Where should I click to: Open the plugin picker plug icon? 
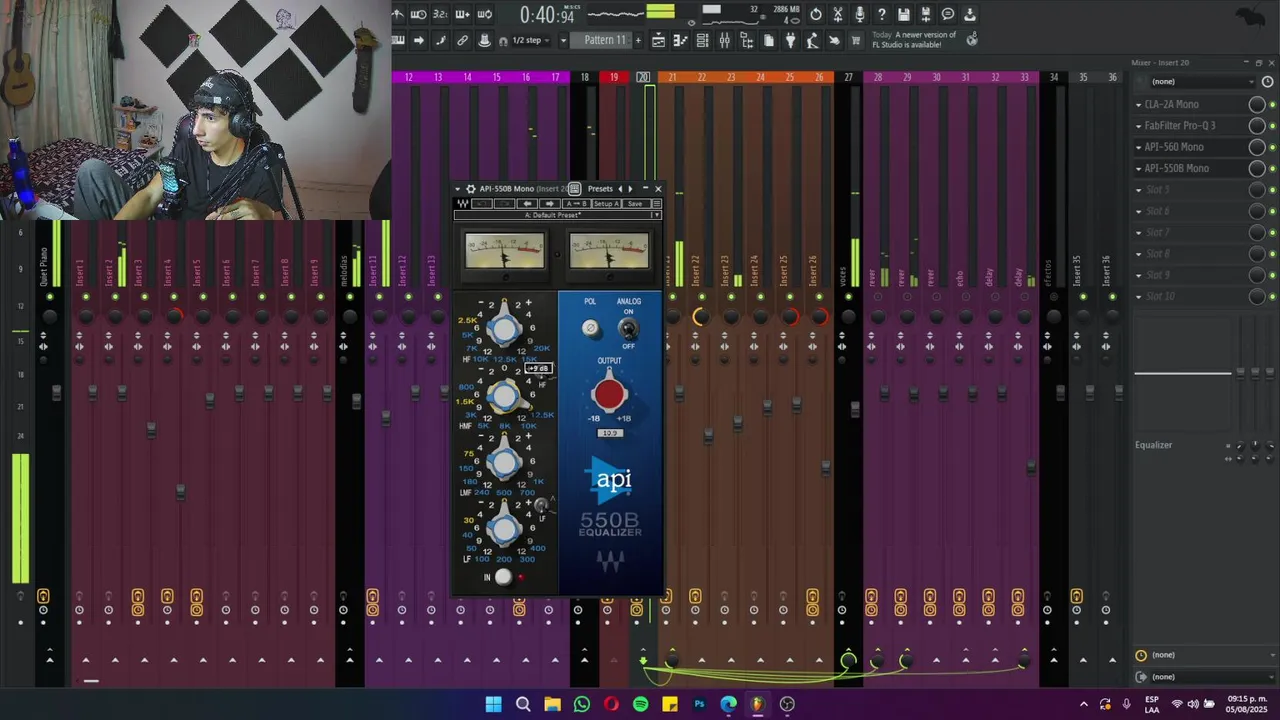click(790, 40)
